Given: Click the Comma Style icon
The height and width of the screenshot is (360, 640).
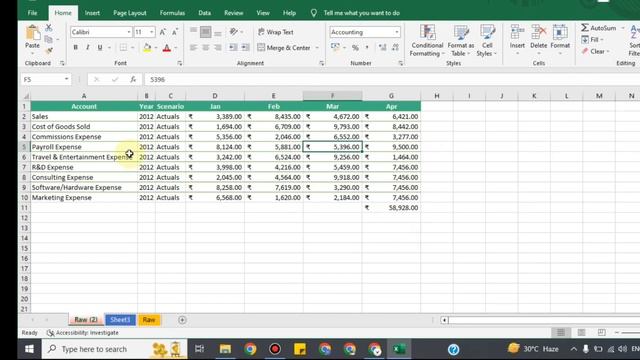Looking at the screenshot, I should [x=367, y=48].
